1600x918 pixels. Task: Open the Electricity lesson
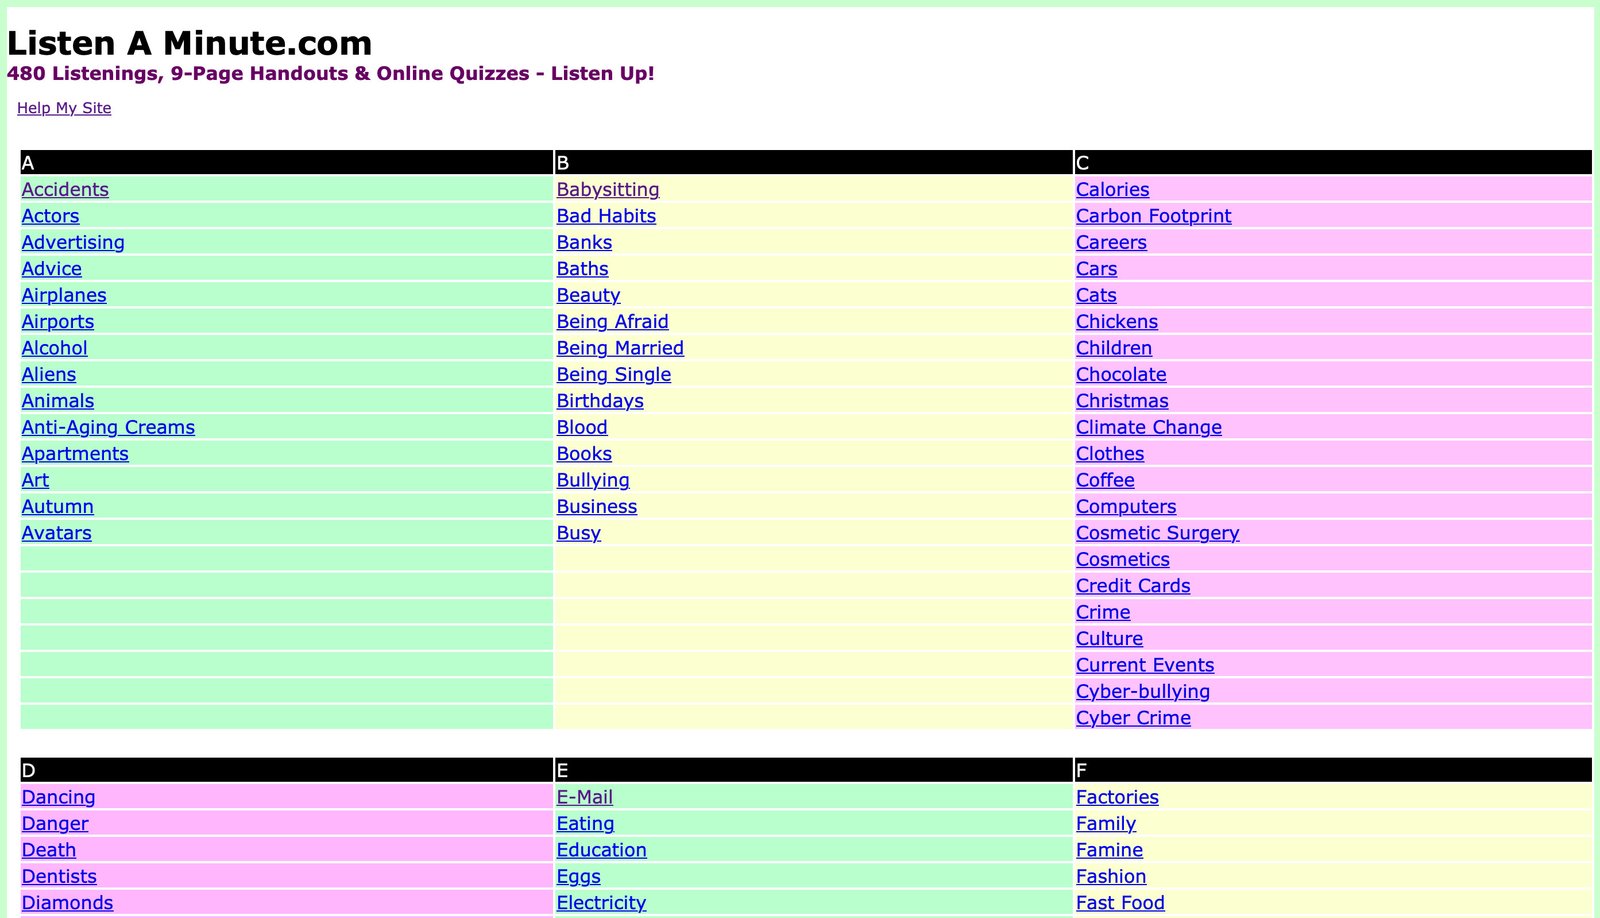pyautogui.click(x=601, y=903)
